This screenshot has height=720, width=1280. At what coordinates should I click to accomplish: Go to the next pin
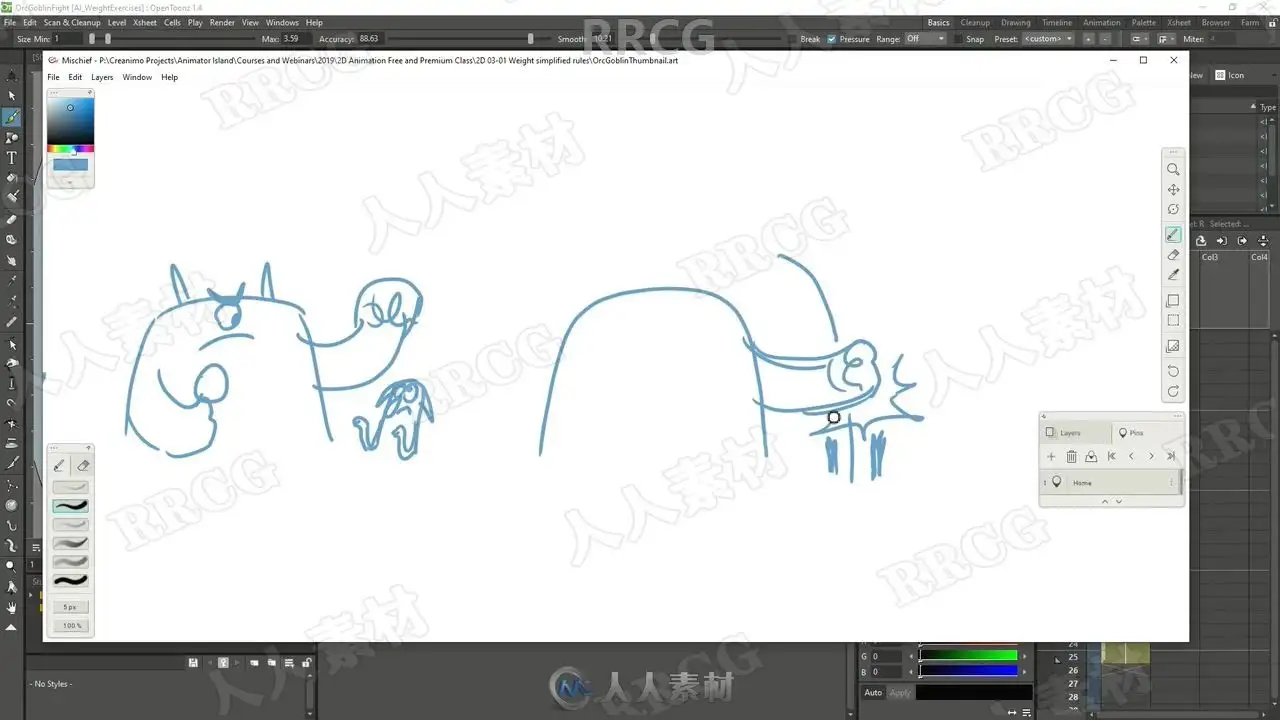(x=1151, y=456)
